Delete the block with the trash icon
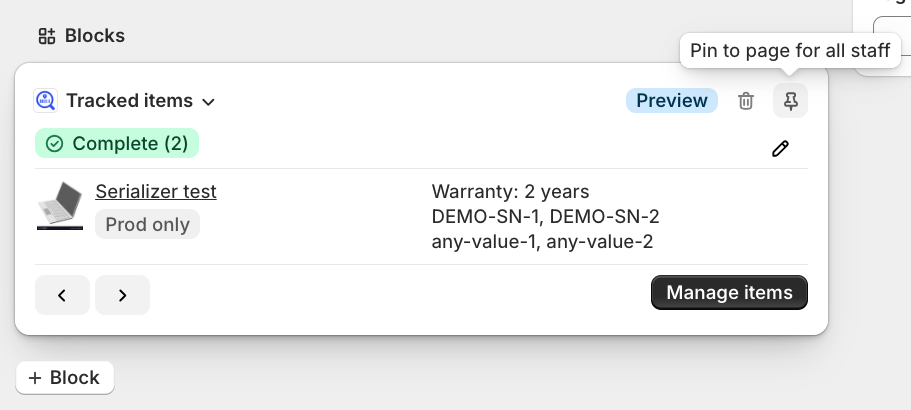This screenshot has height=410, width=911. (x=746, y=100)
